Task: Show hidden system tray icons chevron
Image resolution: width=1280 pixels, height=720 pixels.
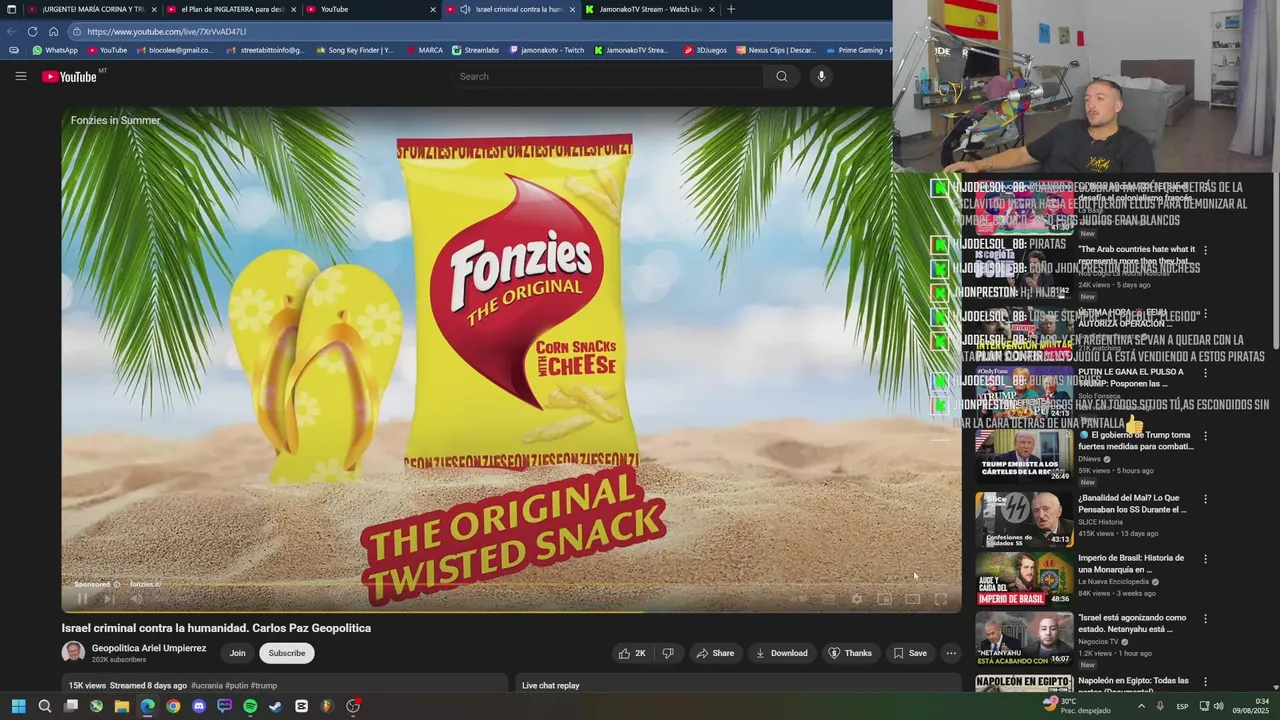Action: 1141,706
